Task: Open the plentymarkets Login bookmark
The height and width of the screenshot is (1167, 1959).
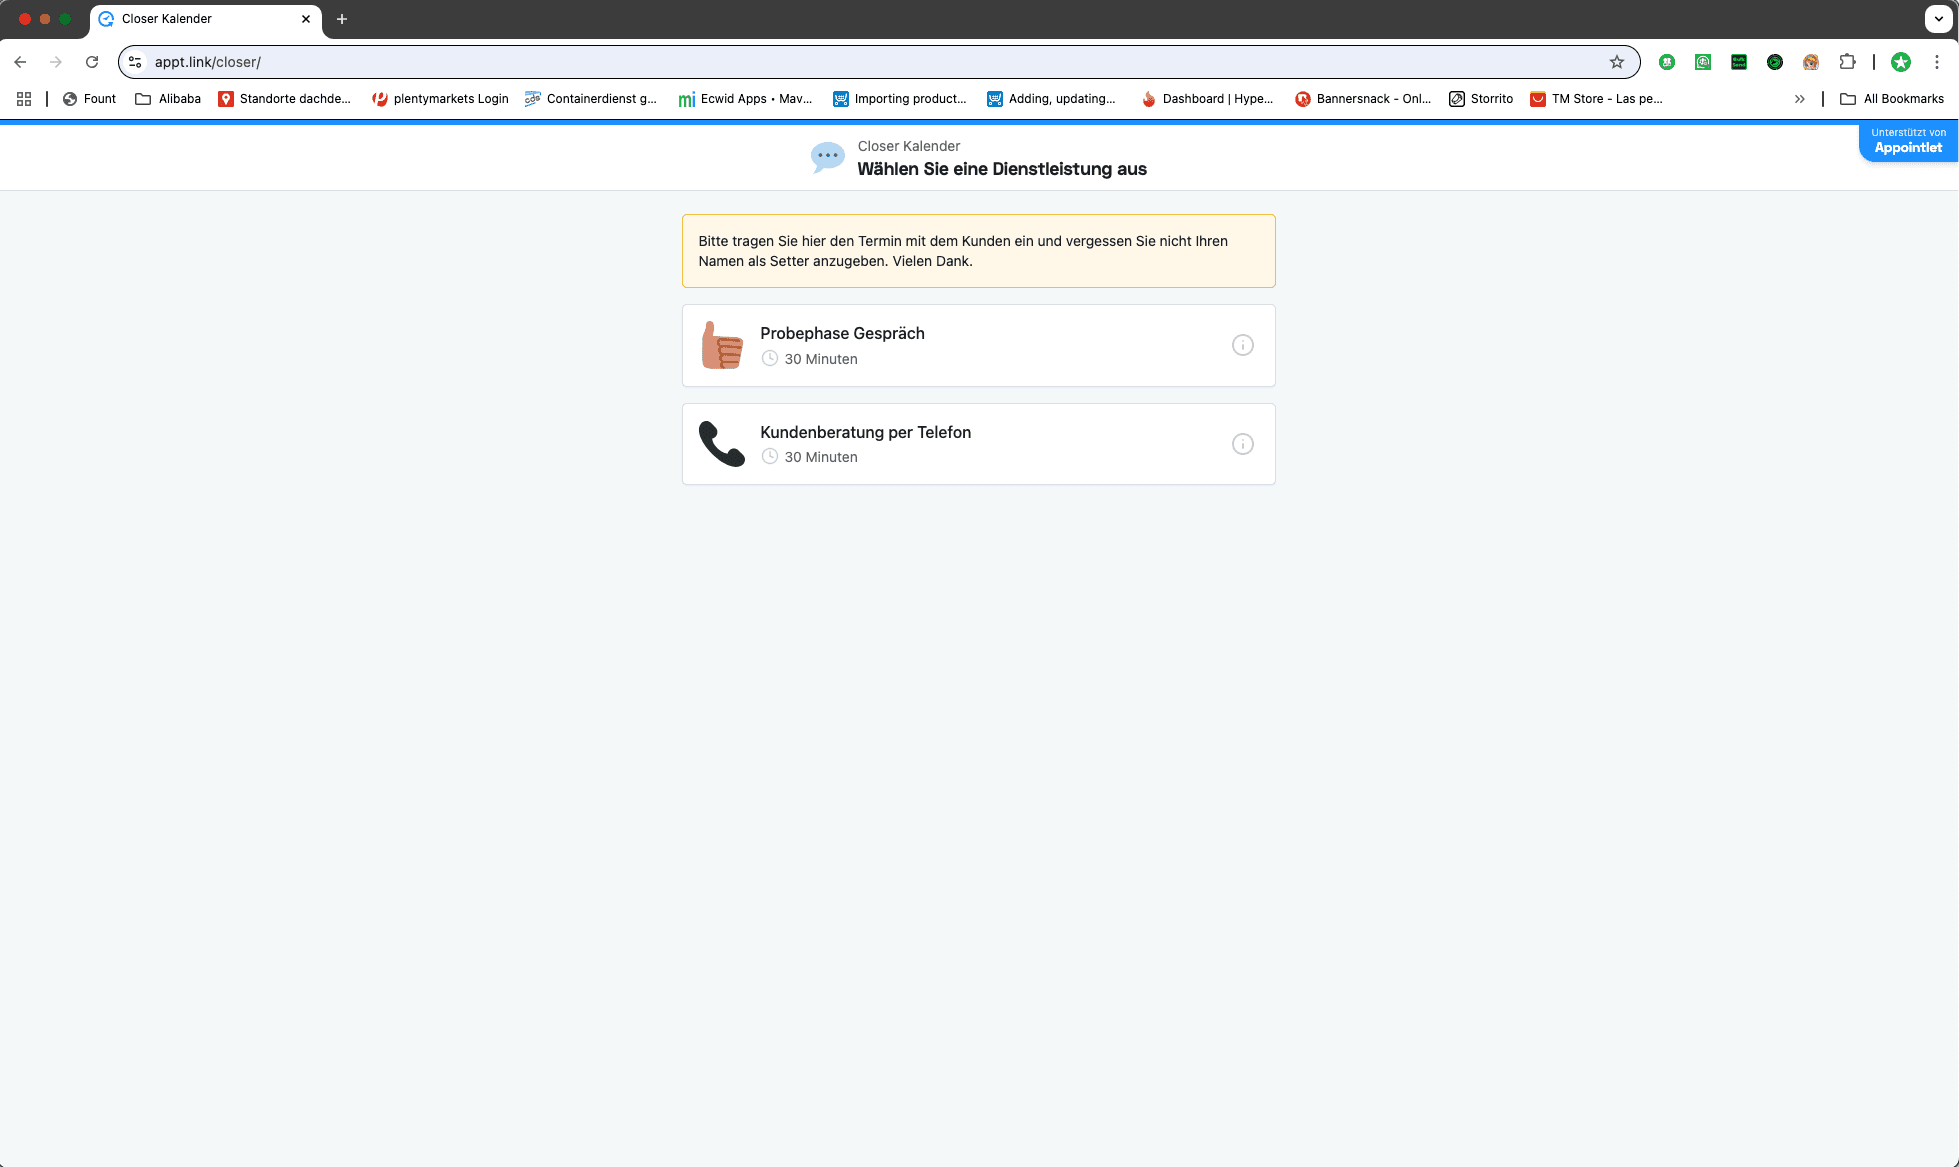Action: tap(440, 99)
